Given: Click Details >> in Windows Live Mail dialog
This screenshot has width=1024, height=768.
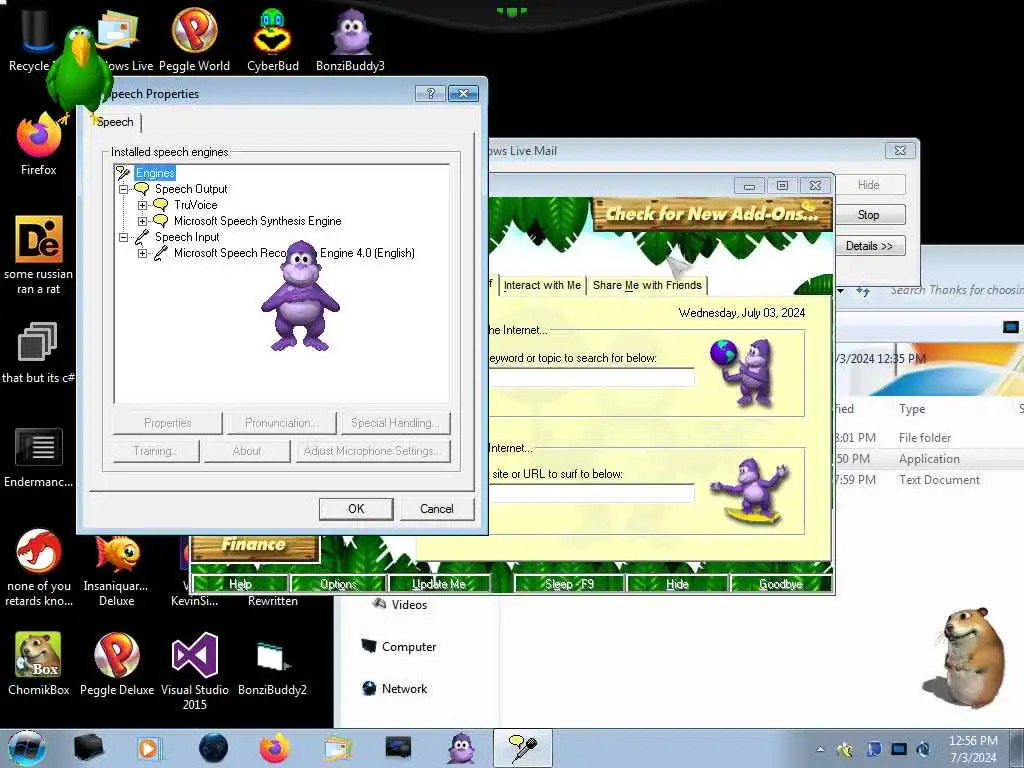Looking at the screenshot, I should coord(869,246).
